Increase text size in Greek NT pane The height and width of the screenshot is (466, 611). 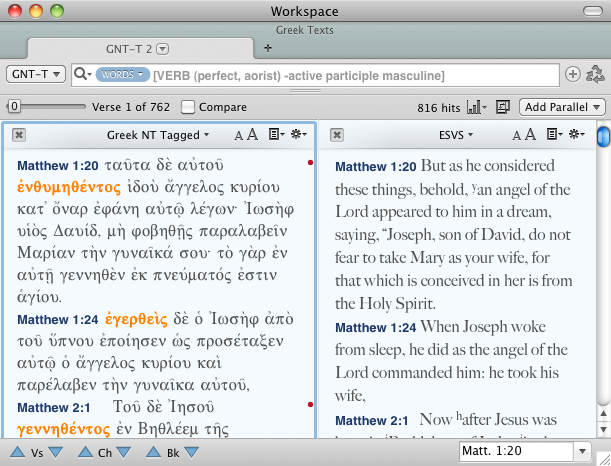[x=252, y=135]
